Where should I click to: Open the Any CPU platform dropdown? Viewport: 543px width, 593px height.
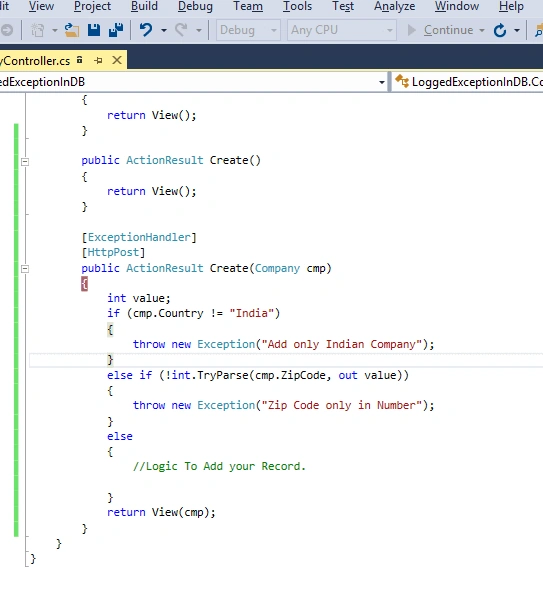click(x=342, y=30)
